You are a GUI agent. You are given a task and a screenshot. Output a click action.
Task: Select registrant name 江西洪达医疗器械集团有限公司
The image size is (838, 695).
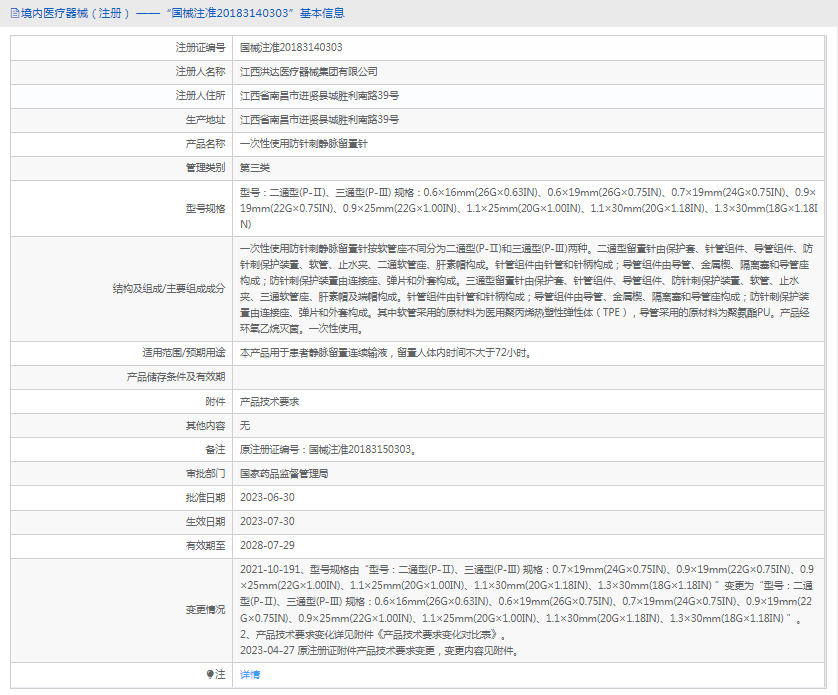(309, 72)
